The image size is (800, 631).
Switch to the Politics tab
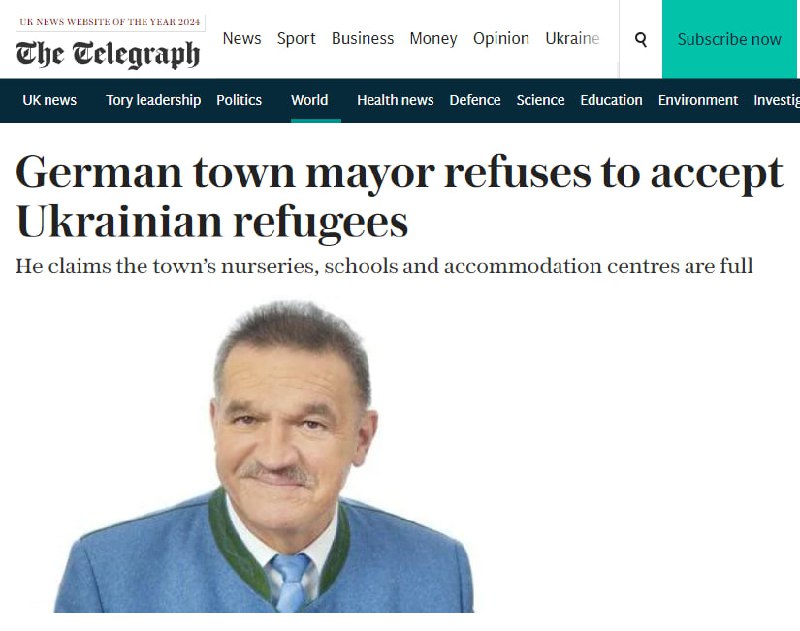point(239,100)
